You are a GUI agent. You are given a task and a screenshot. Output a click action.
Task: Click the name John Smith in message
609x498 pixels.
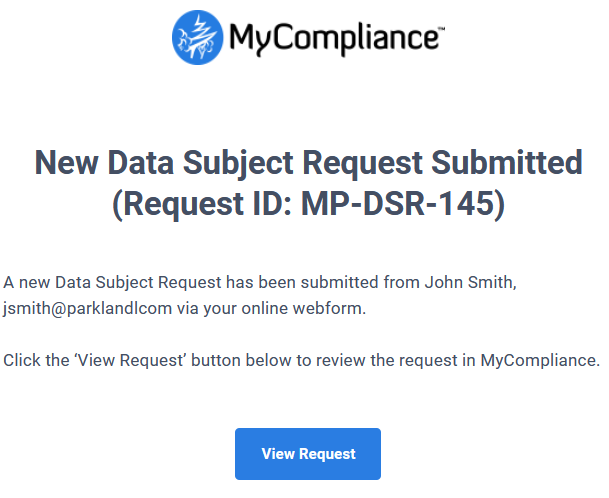469,282
